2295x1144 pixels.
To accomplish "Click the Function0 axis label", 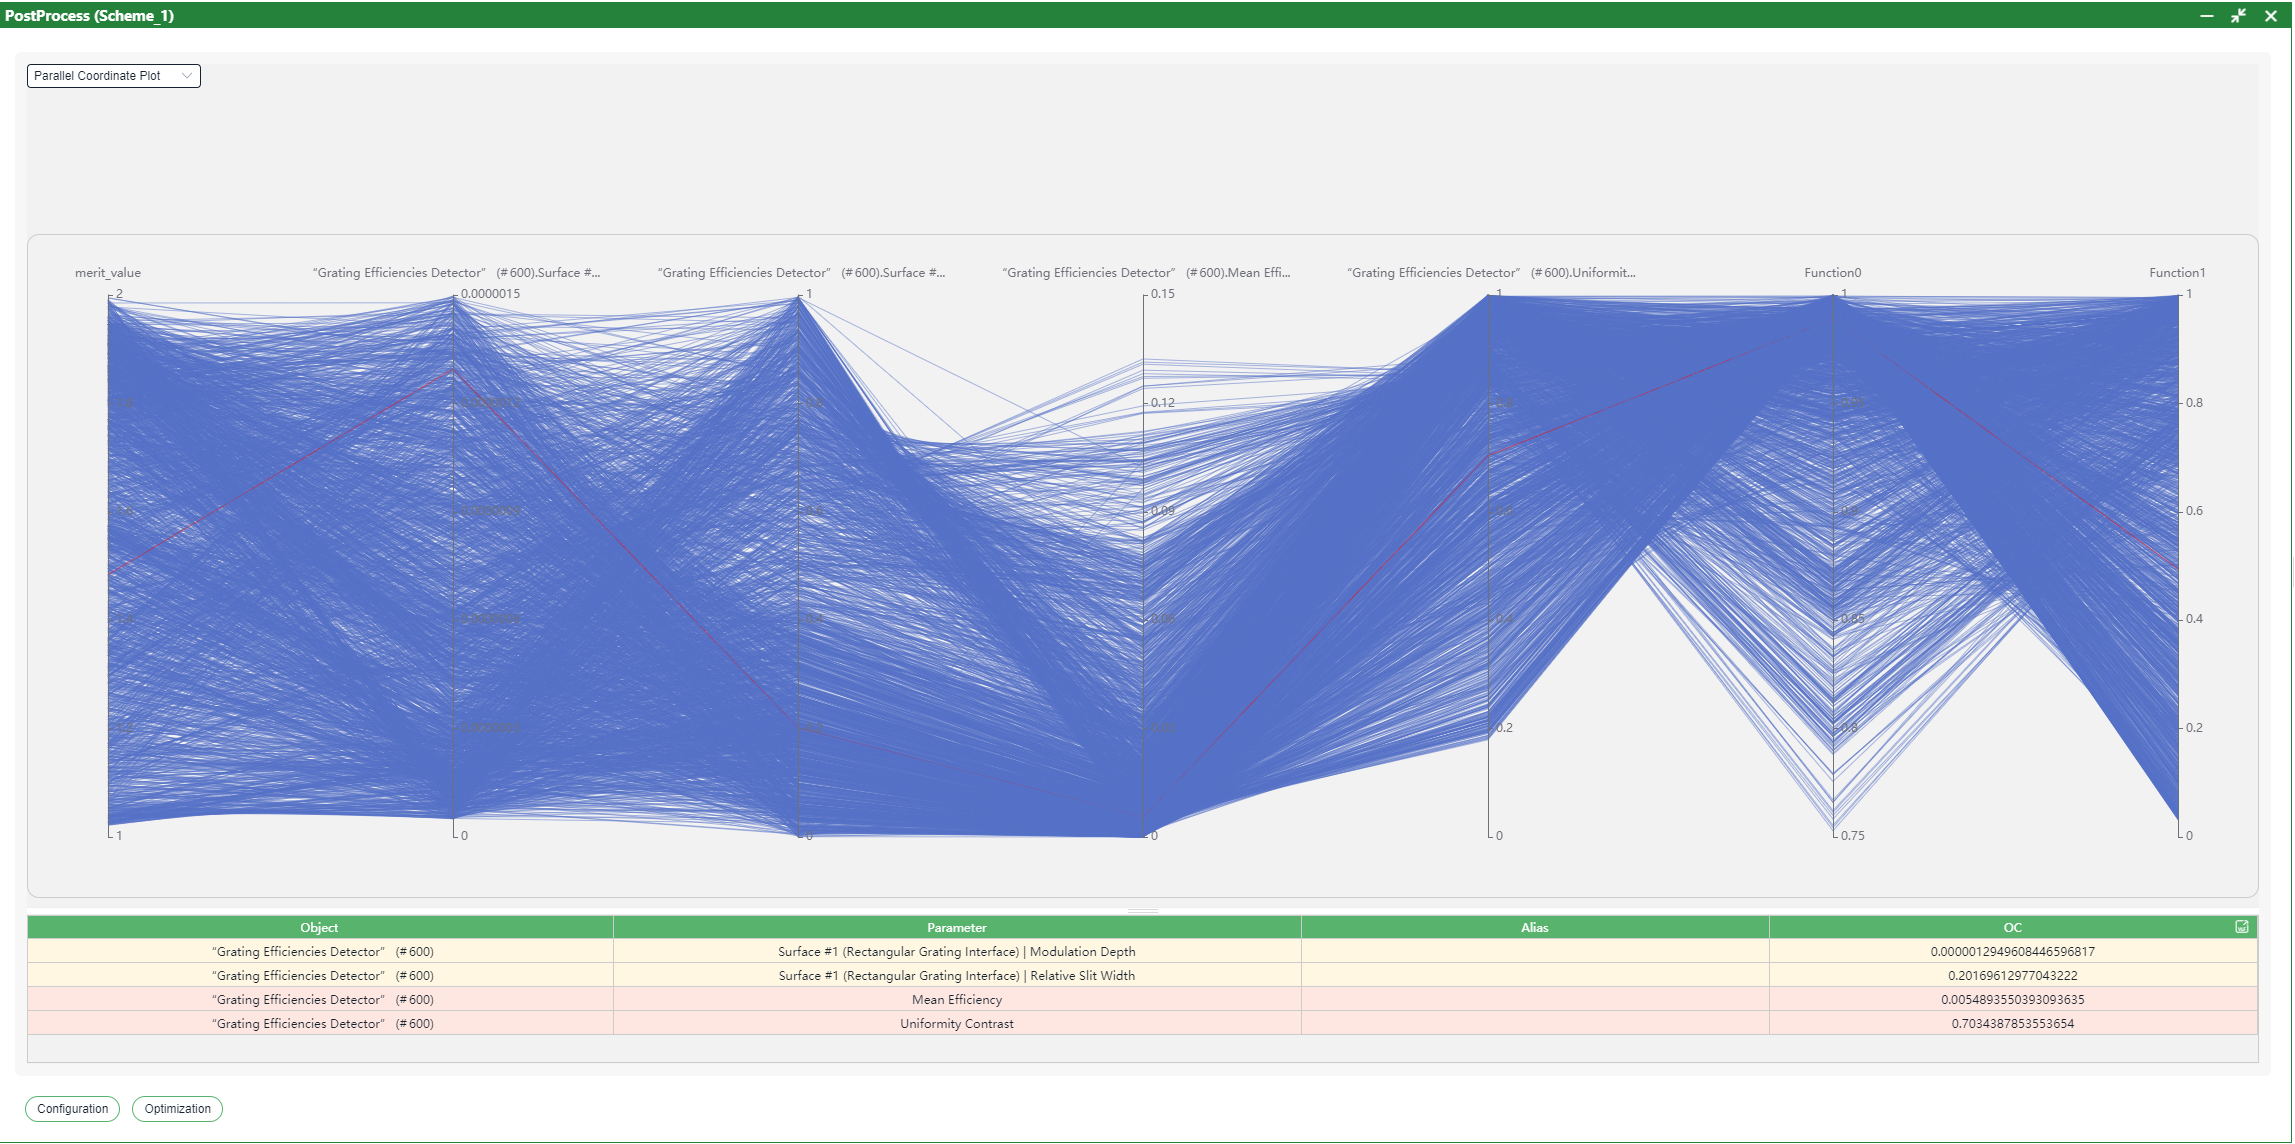I will tap(1833, 273).
